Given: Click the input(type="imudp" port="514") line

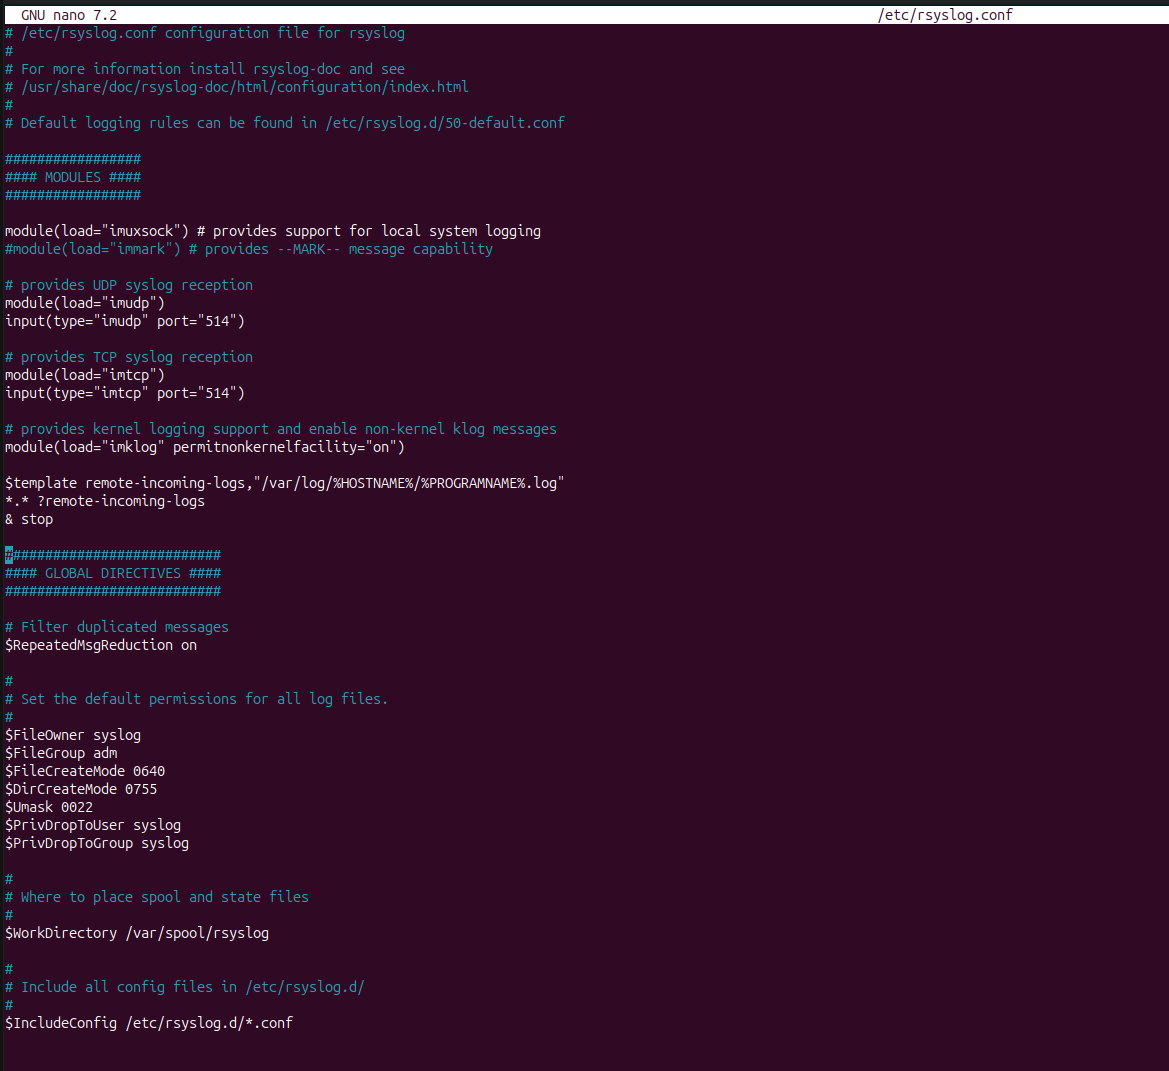Looking at the screenshot, I should click(x=125, y=320).
